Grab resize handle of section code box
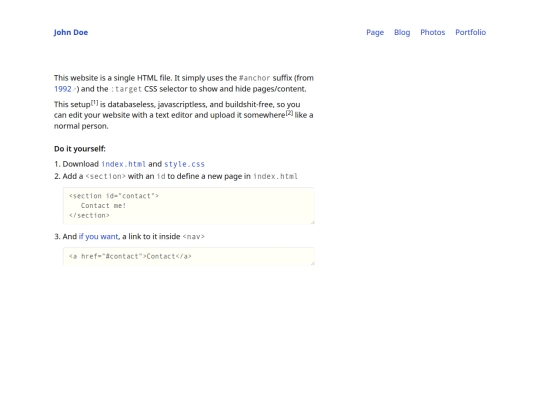This screenshot has height=405, width=540. [312, 222]
